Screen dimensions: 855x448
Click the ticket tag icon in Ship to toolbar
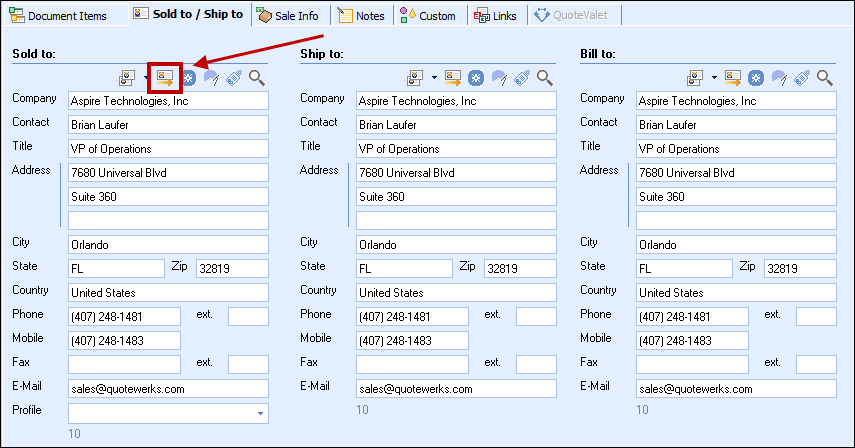pyautogui.click(x=522, y=77)
